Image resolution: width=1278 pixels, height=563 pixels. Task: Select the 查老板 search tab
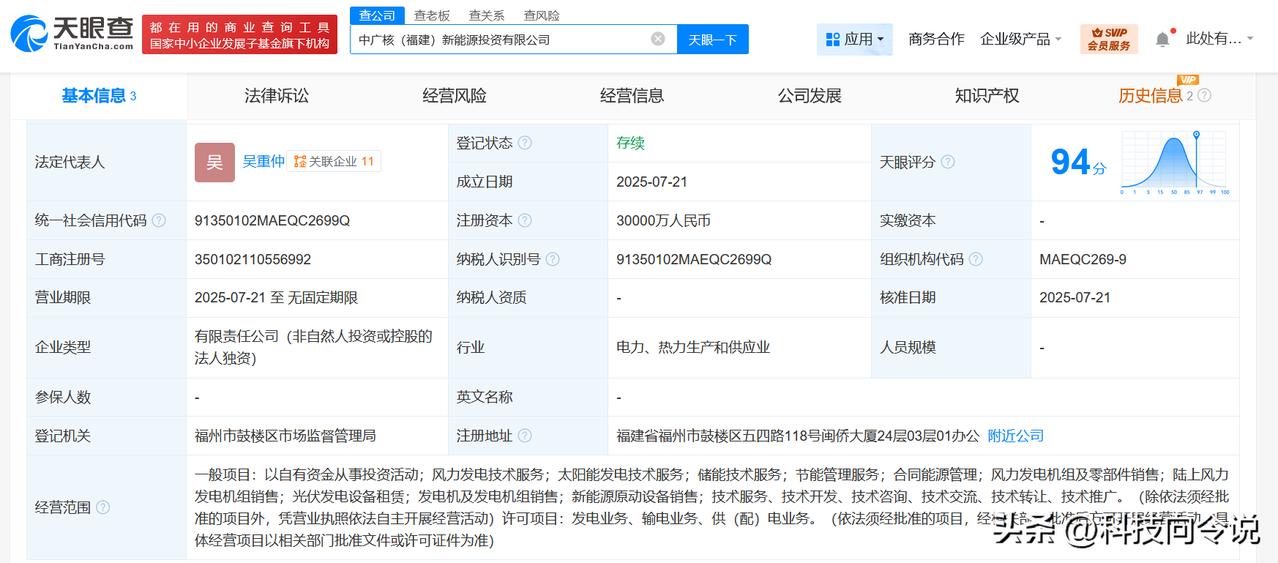(x=432, y=15)
